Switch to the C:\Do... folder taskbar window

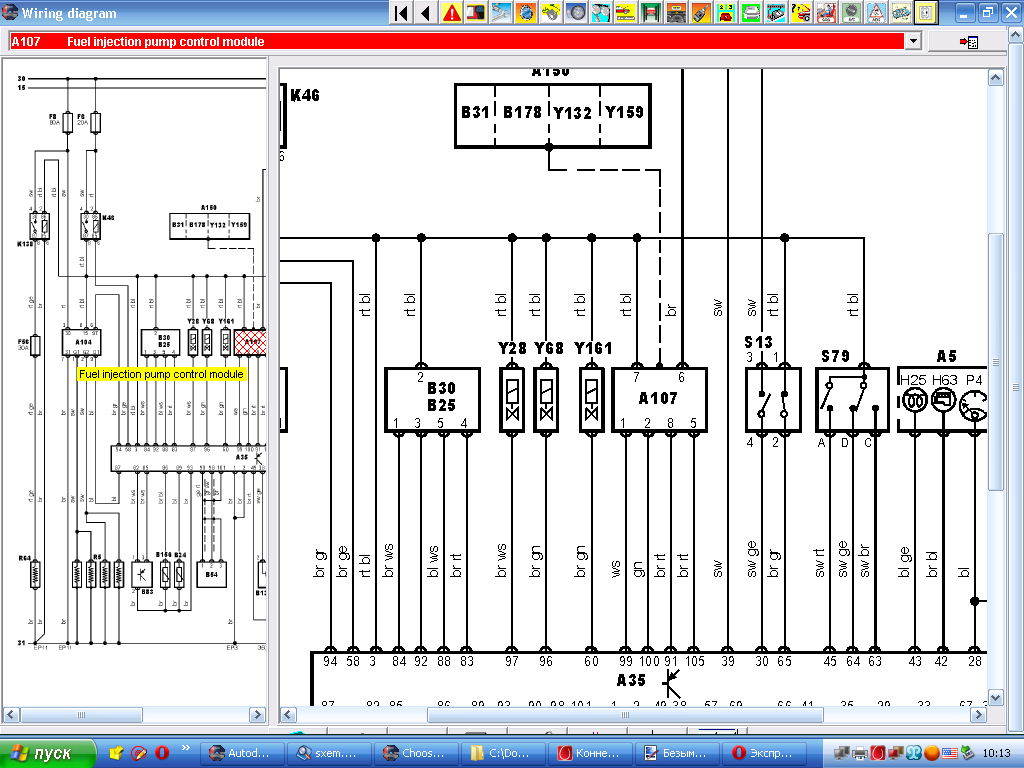coord(503,753)
